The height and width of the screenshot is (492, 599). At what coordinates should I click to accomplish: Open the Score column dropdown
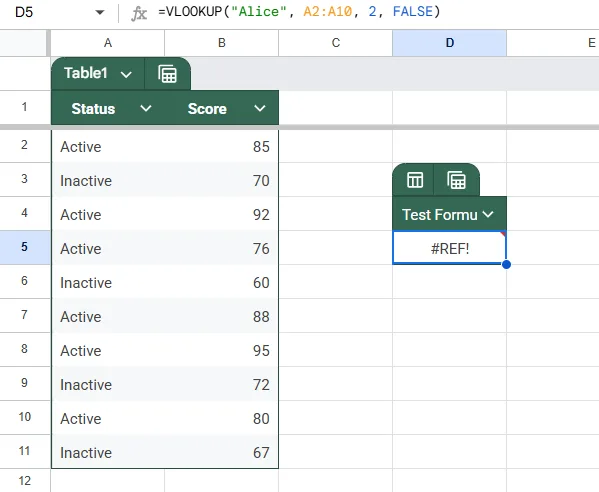pyautogui.click(x=260, y=108)
